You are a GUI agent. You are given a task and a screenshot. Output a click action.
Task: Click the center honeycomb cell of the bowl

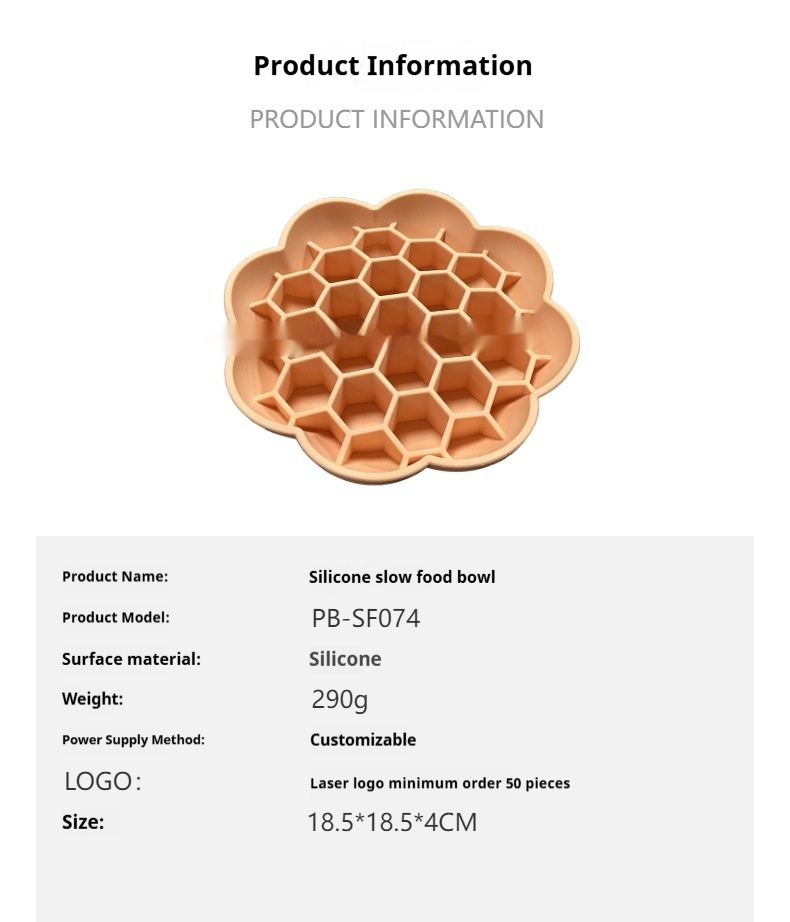(393, 322)
